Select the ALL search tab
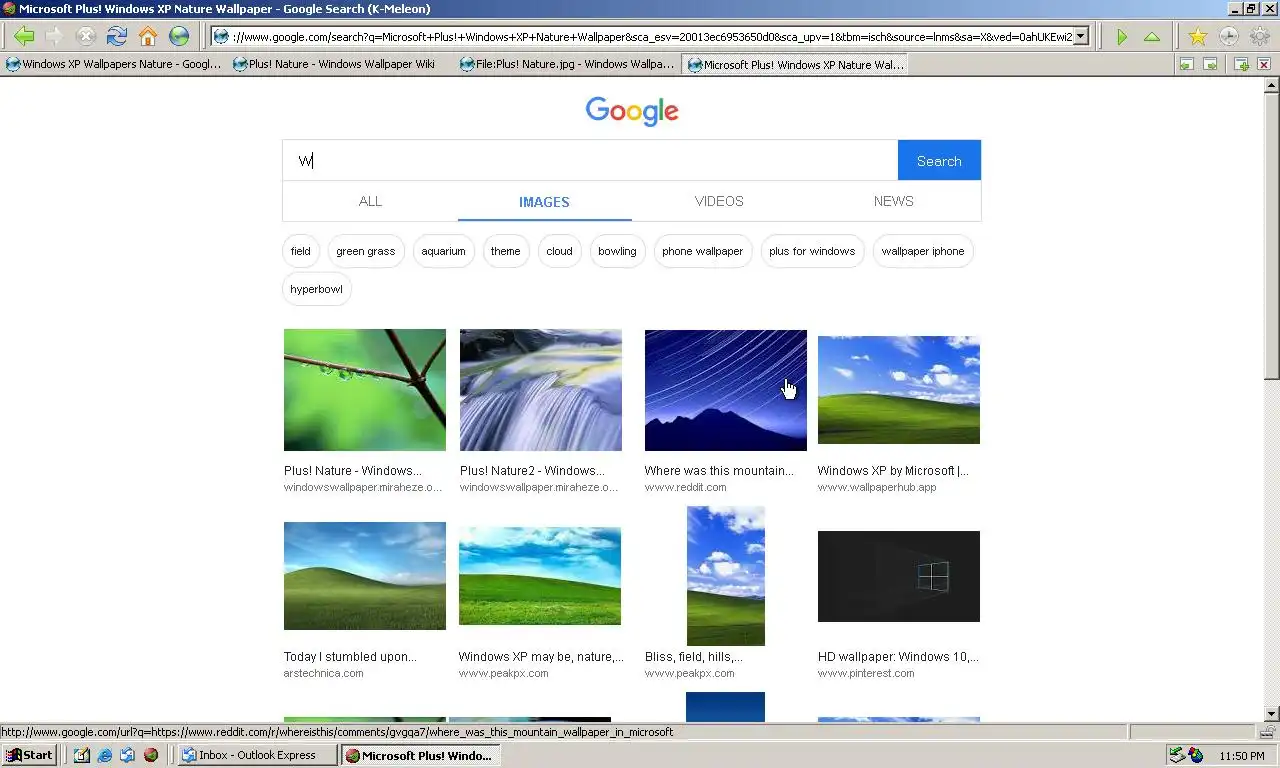The width and height of the screenshot is (1280, 768). point(370,201)
